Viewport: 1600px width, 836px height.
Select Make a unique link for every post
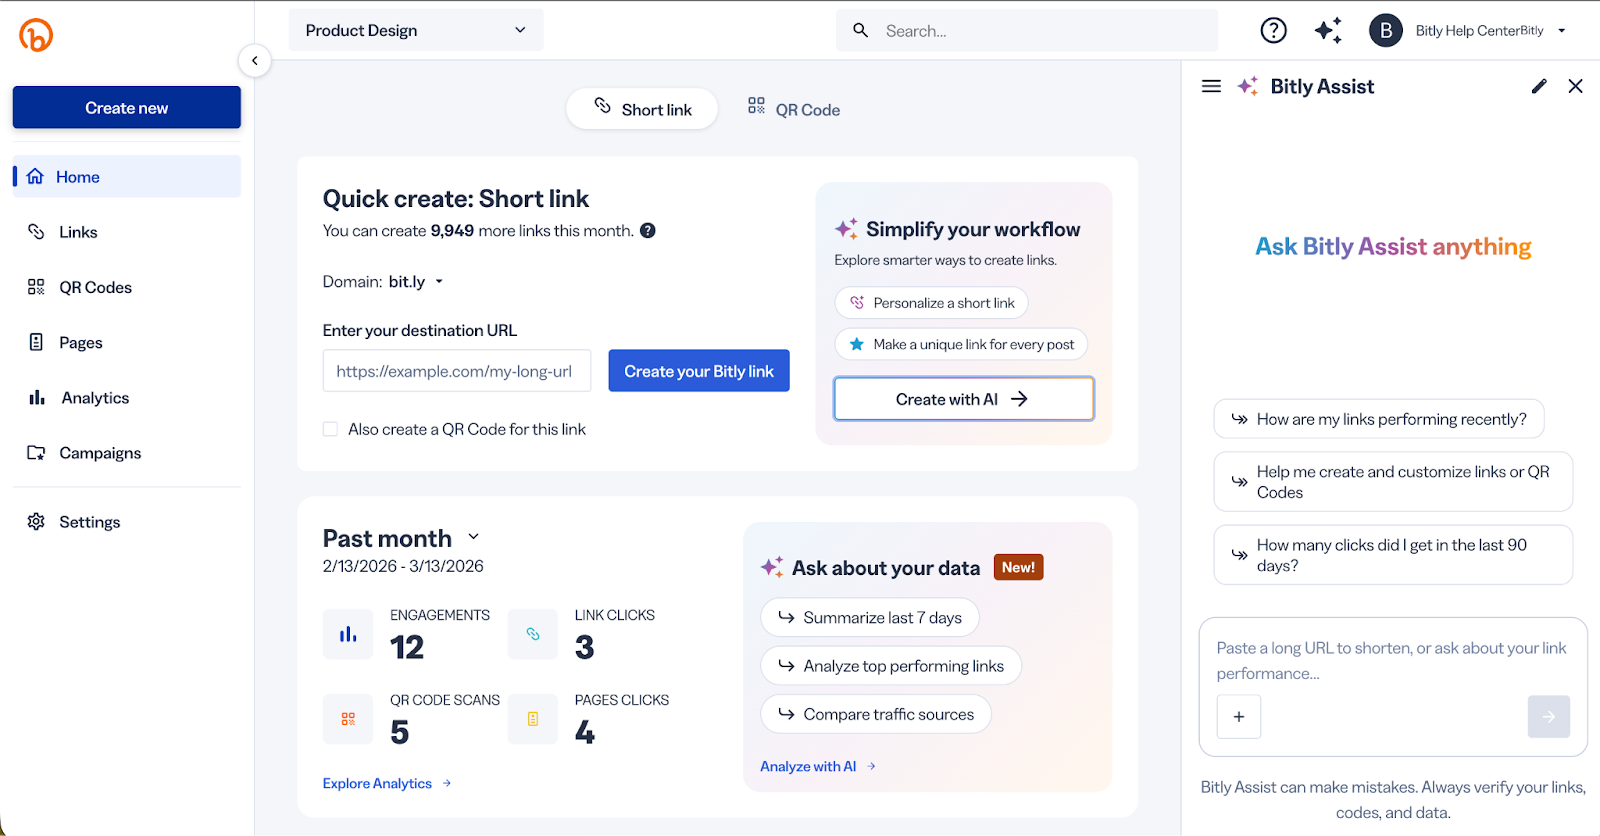[x=961, y=345]
